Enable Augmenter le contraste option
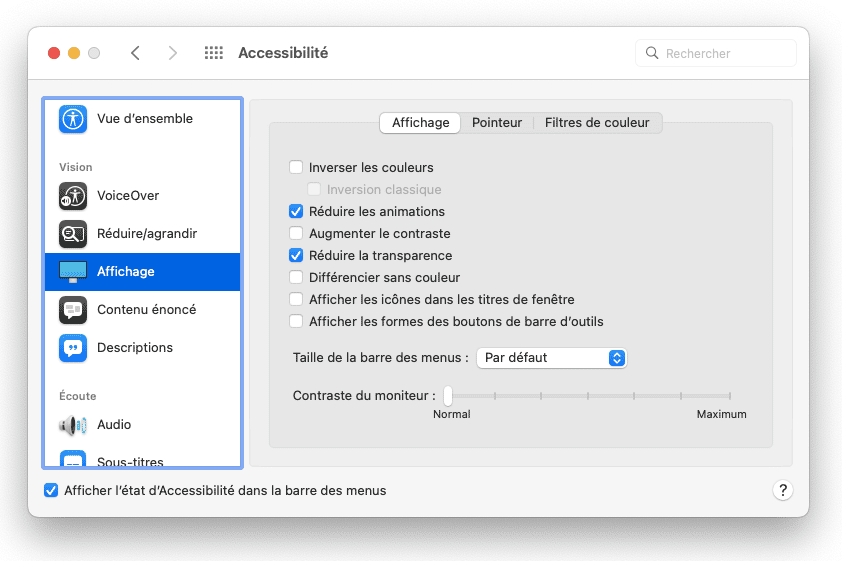Screen dimensions: 842x561 coord(296,234)
